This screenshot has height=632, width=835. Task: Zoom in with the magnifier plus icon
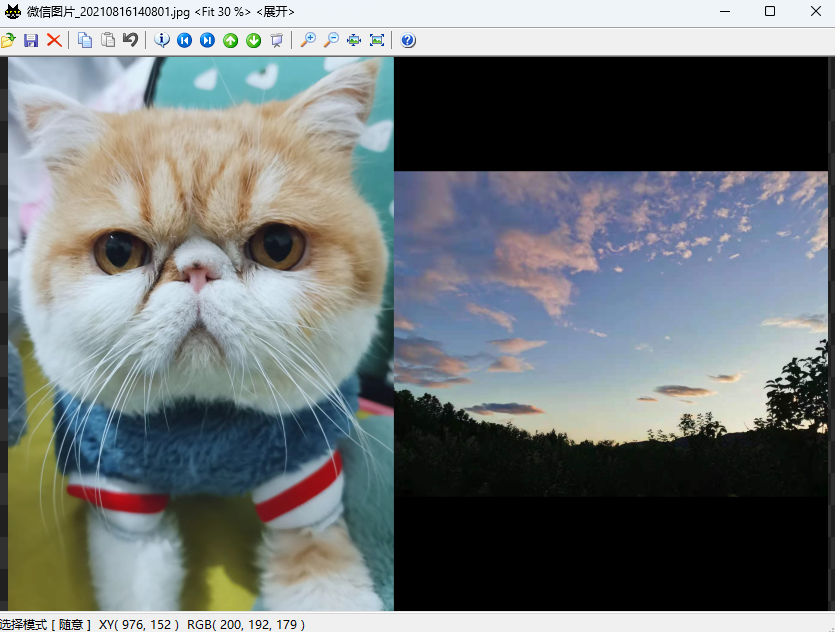308,40
